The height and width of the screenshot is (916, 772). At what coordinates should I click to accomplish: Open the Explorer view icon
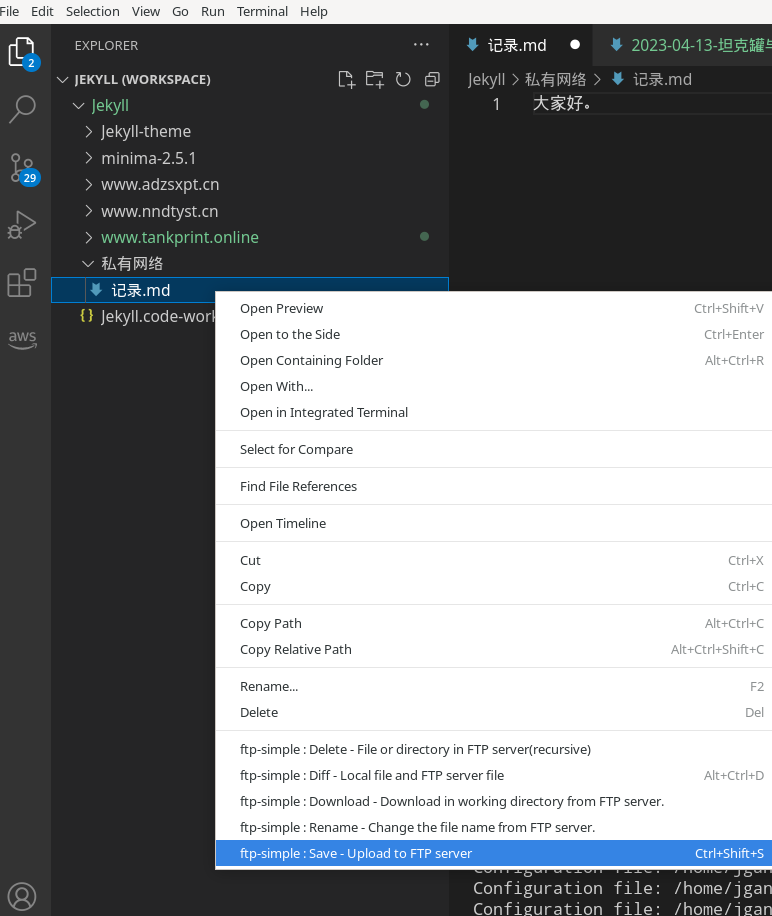pos(23,53)
